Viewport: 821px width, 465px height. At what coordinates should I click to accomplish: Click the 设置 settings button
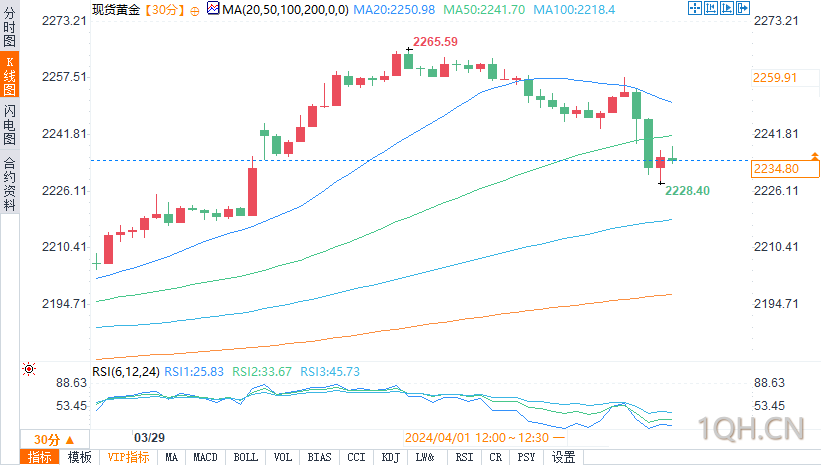[563, 457]
